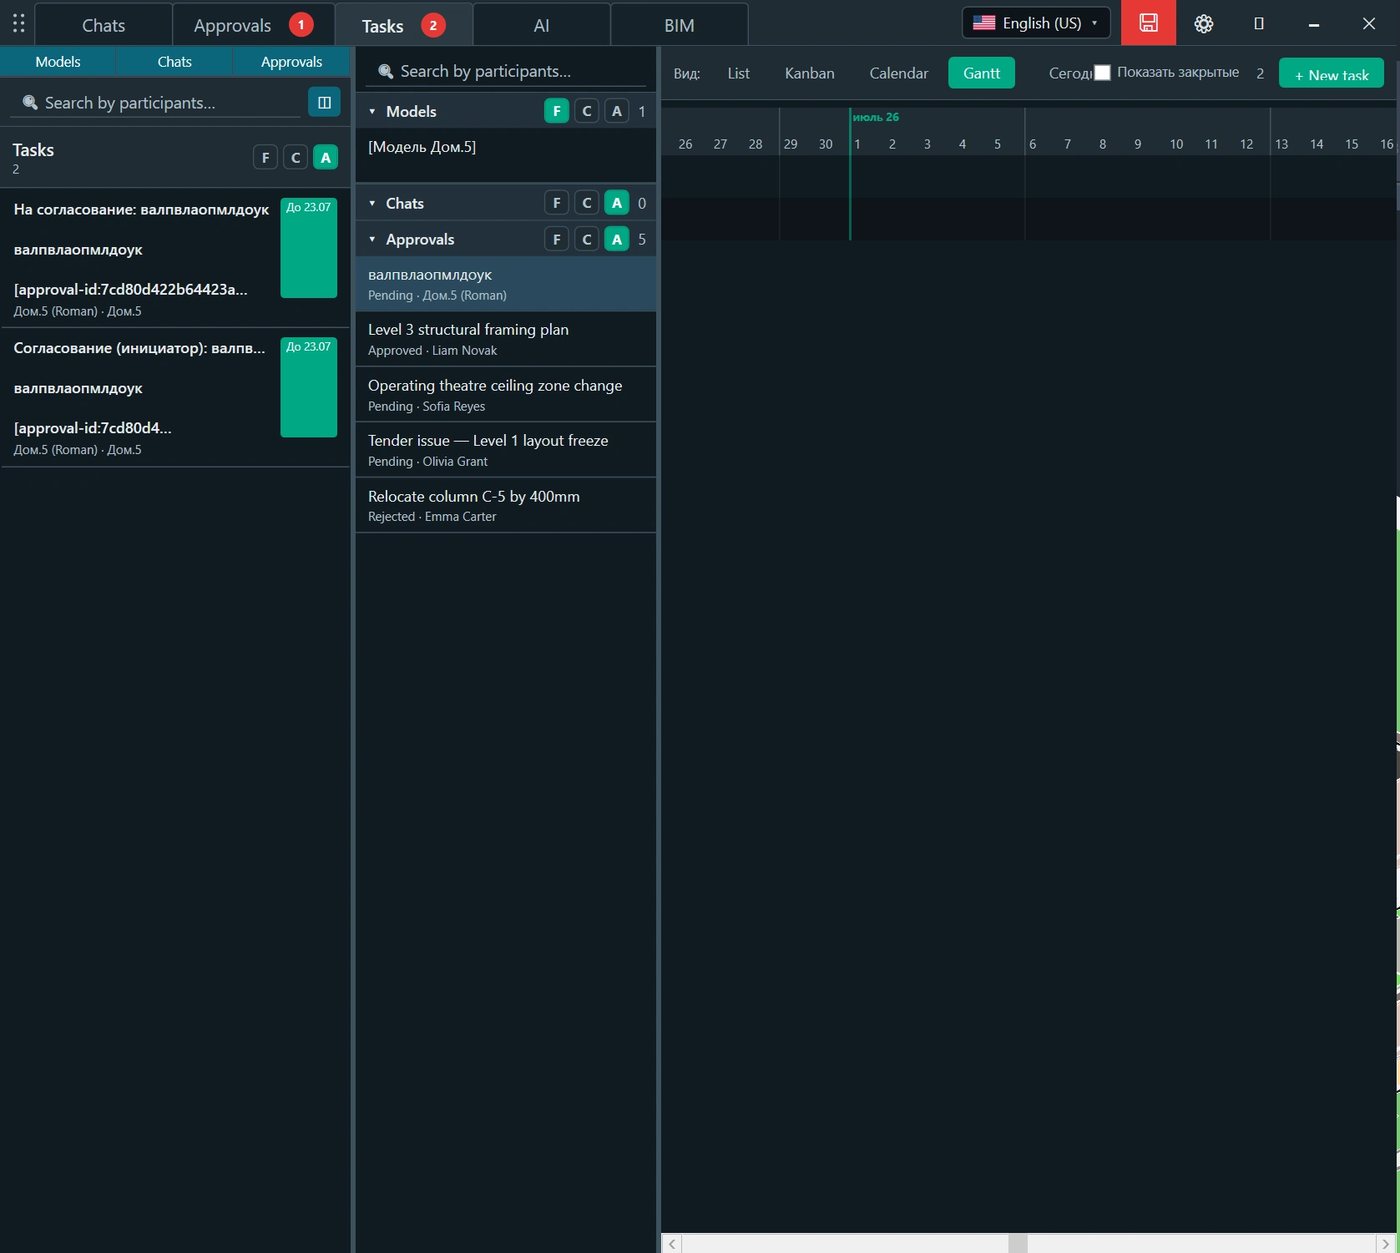The height and width of the screenshot is (1253, 1400).
Task: Select the Kanban view
Action: click(x=809, y=73)
